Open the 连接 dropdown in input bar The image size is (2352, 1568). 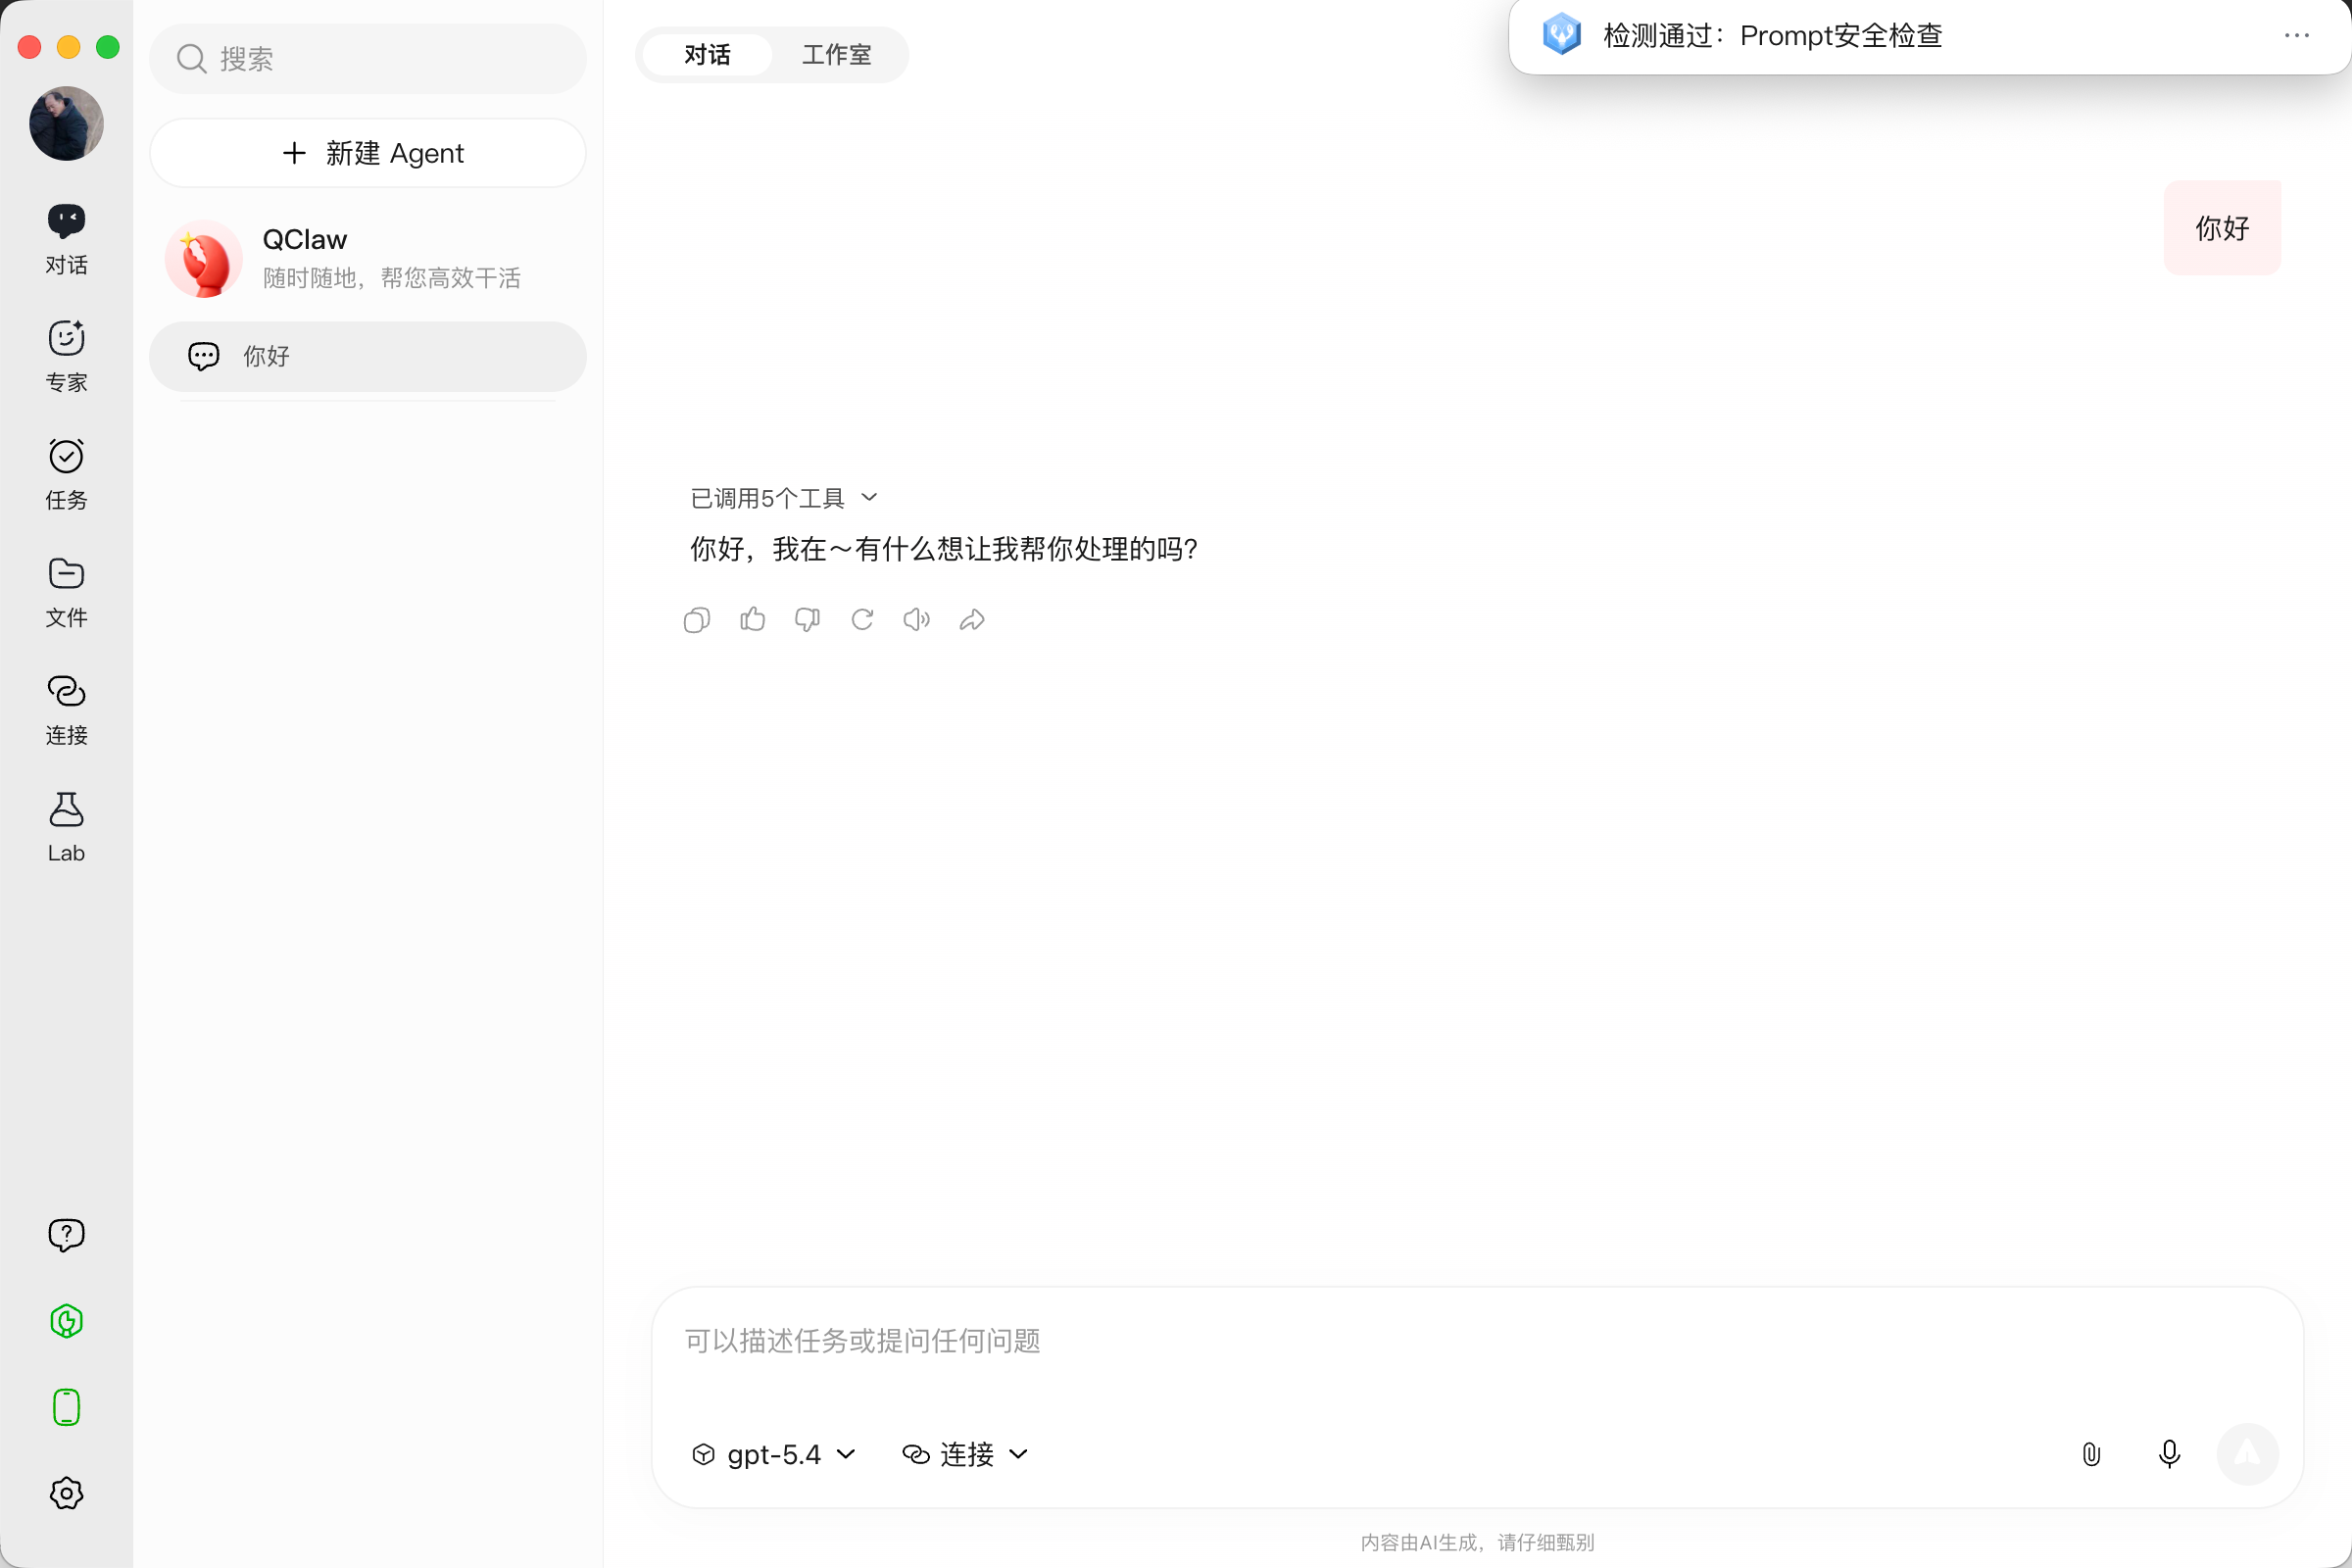click(x=965, y=1454)
